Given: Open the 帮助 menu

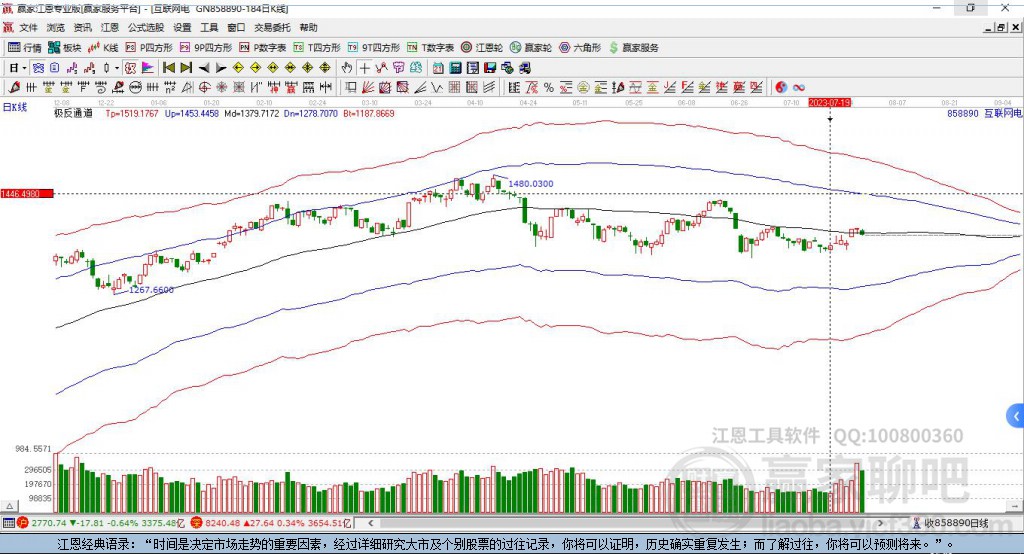Looking at the screenshot, I should click(308, 27).
